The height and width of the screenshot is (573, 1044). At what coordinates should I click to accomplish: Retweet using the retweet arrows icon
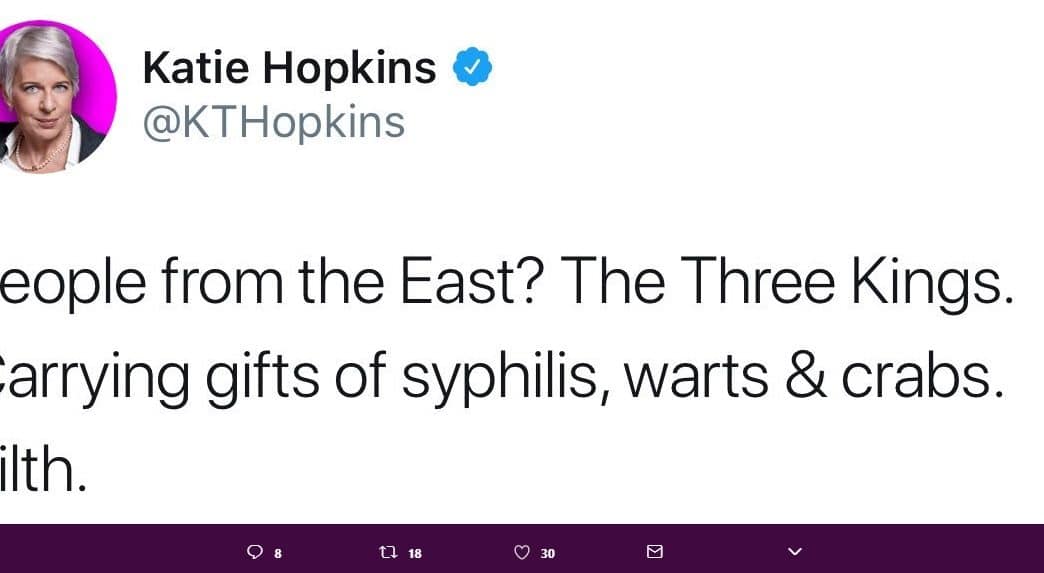coord(388,552)
